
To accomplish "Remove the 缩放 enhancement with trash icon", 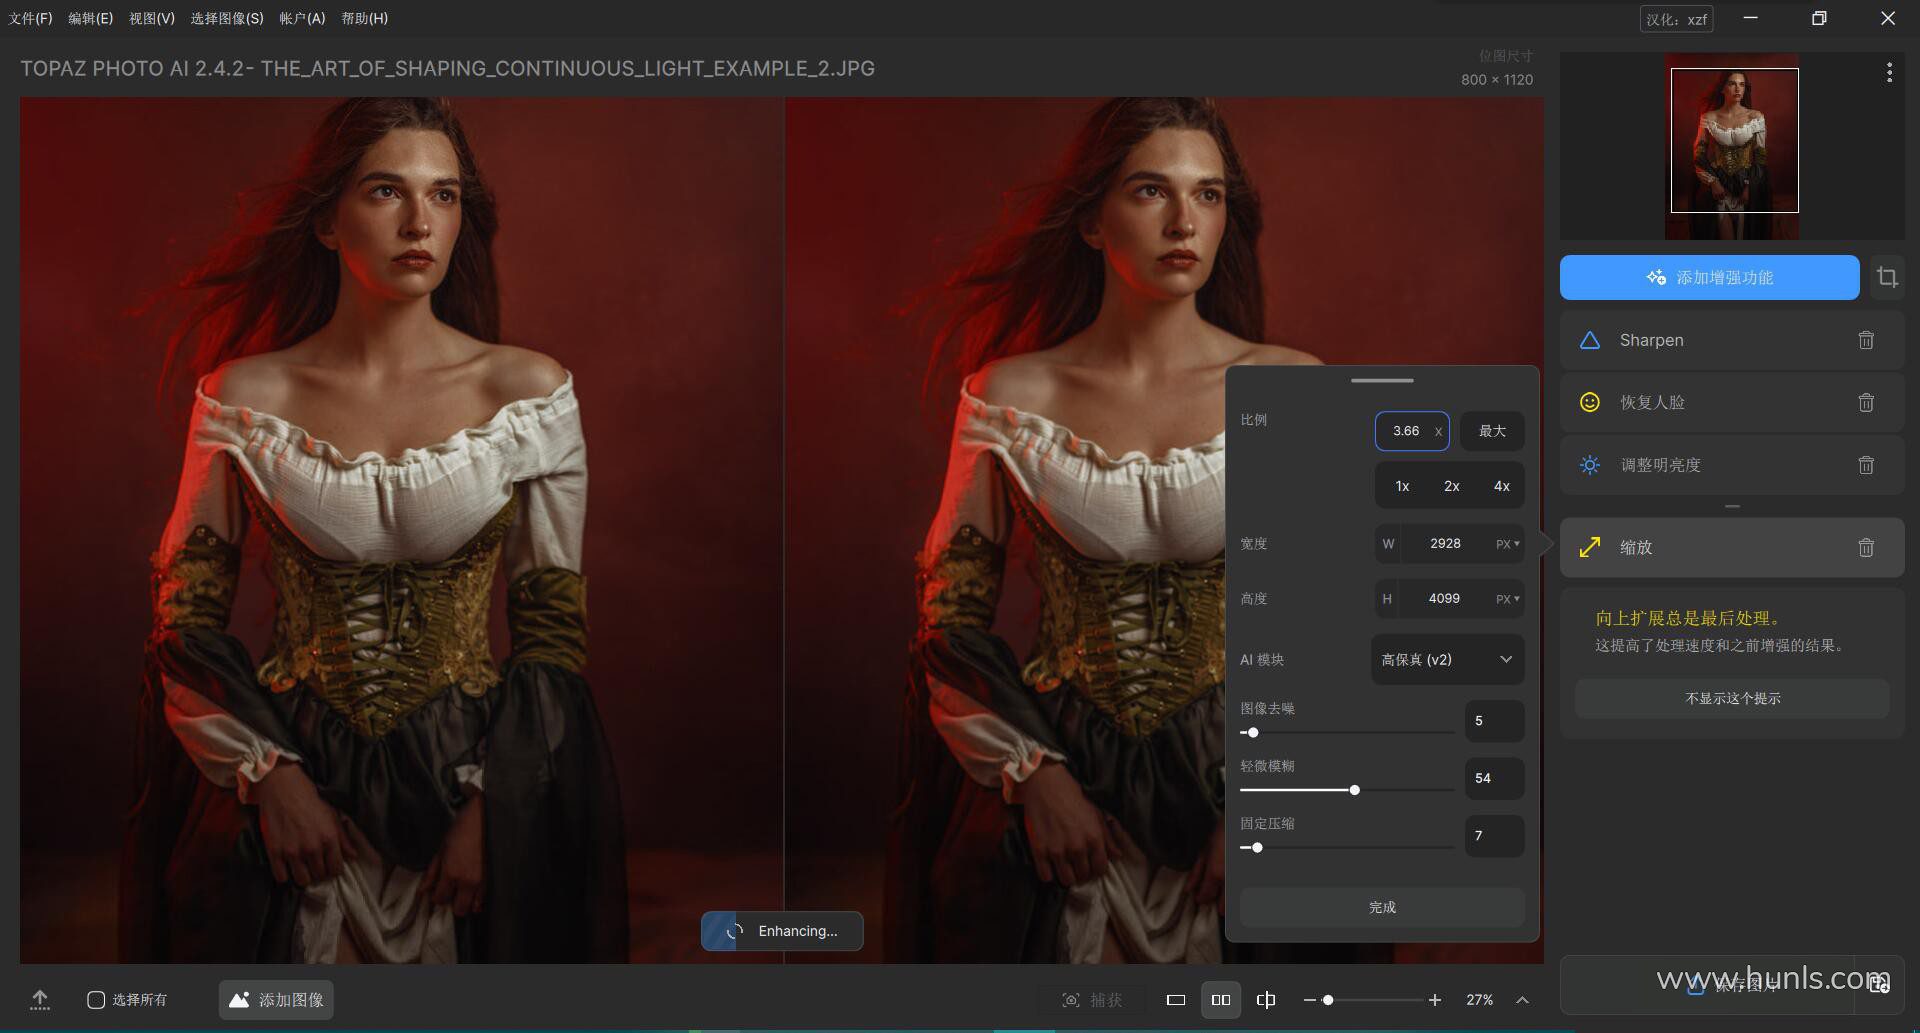I will 1865,548.
